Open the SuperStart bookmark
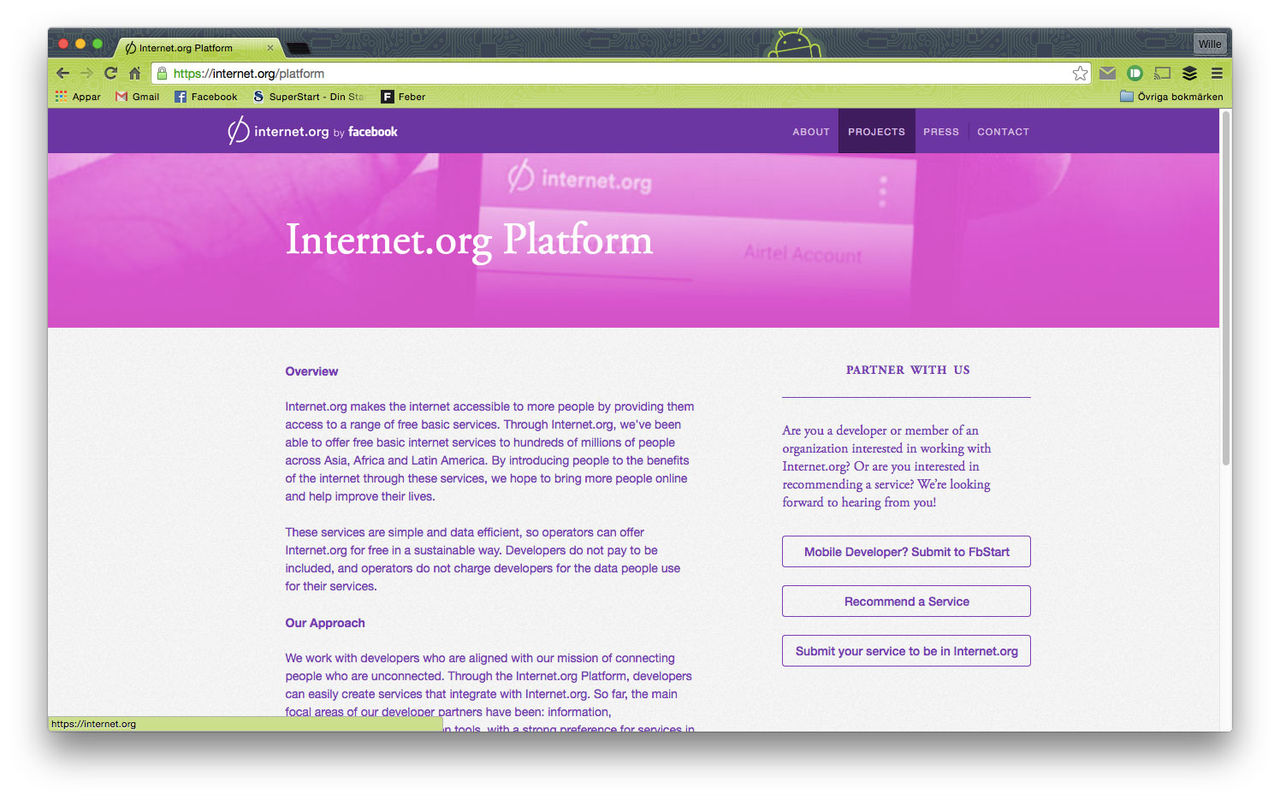This screenshot has height=800, width=1280. pos(308,97)
